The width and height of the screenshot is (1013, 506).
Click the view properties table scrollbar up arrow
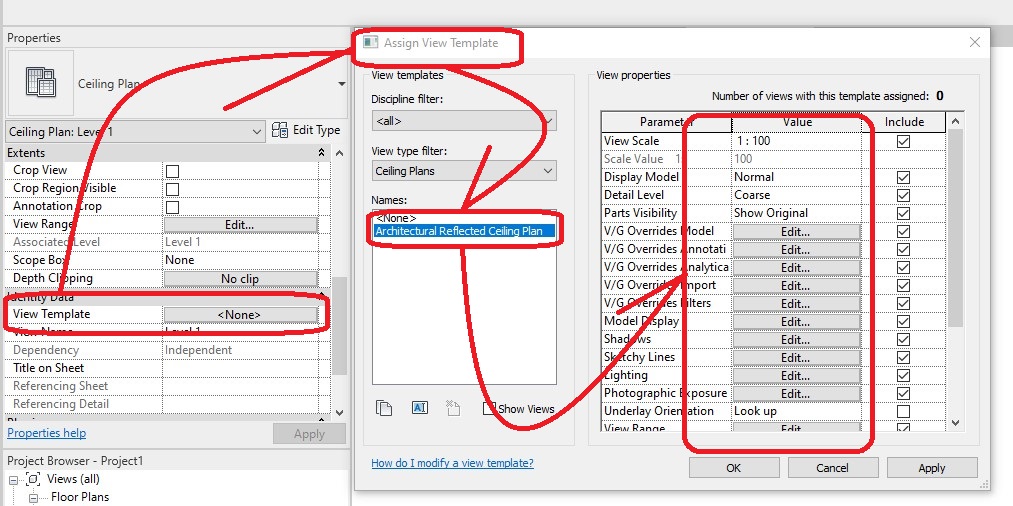point(956,121)
